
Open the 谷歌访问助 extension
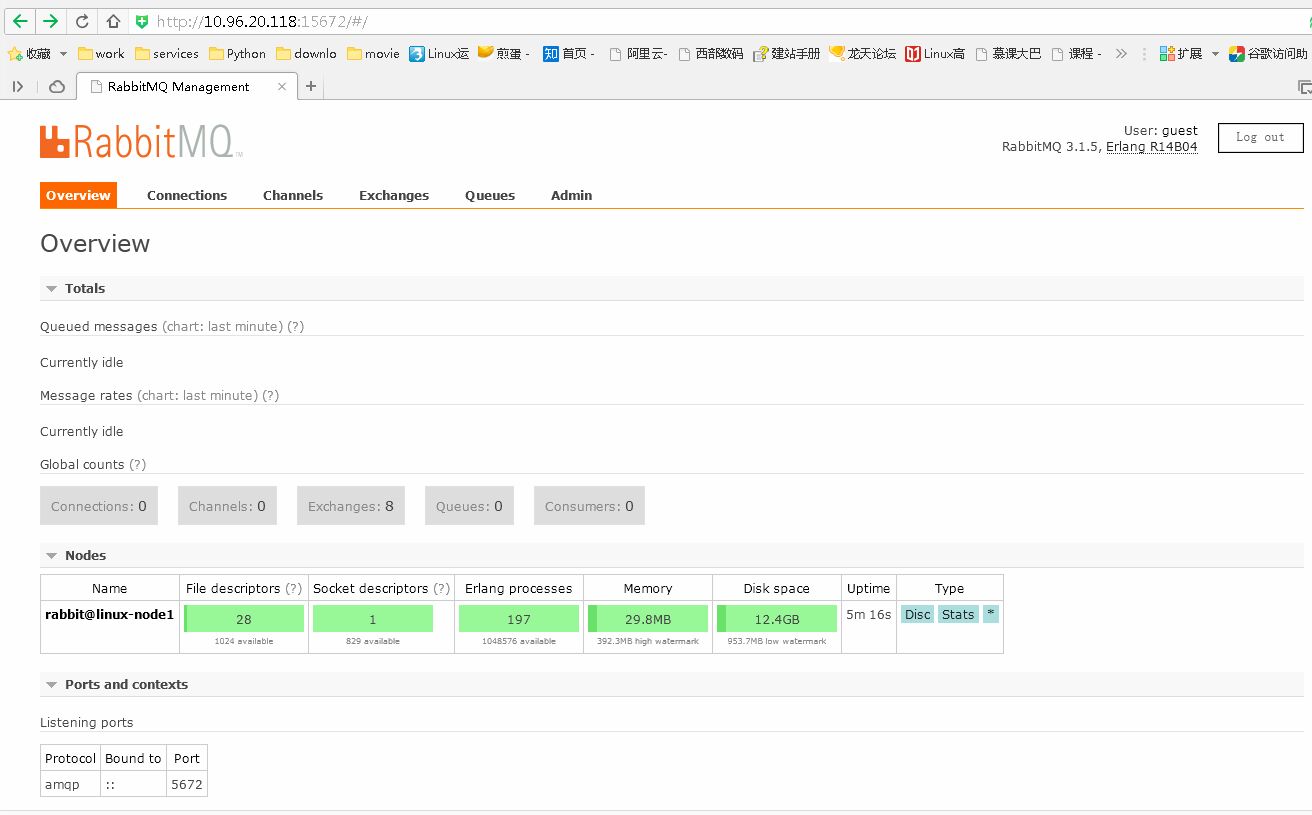click(1268, 54)
